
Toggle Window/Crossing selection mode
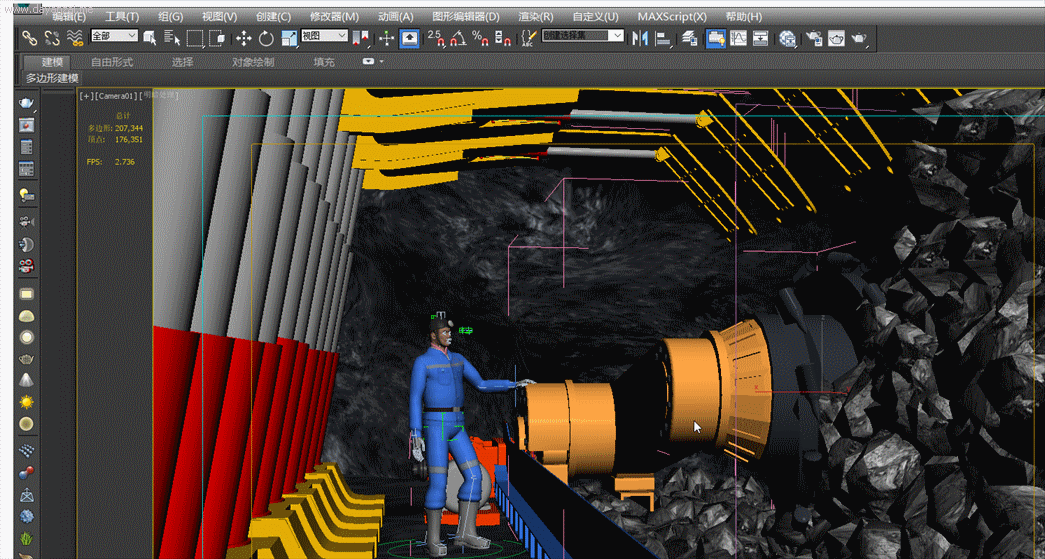pos(217,38)
